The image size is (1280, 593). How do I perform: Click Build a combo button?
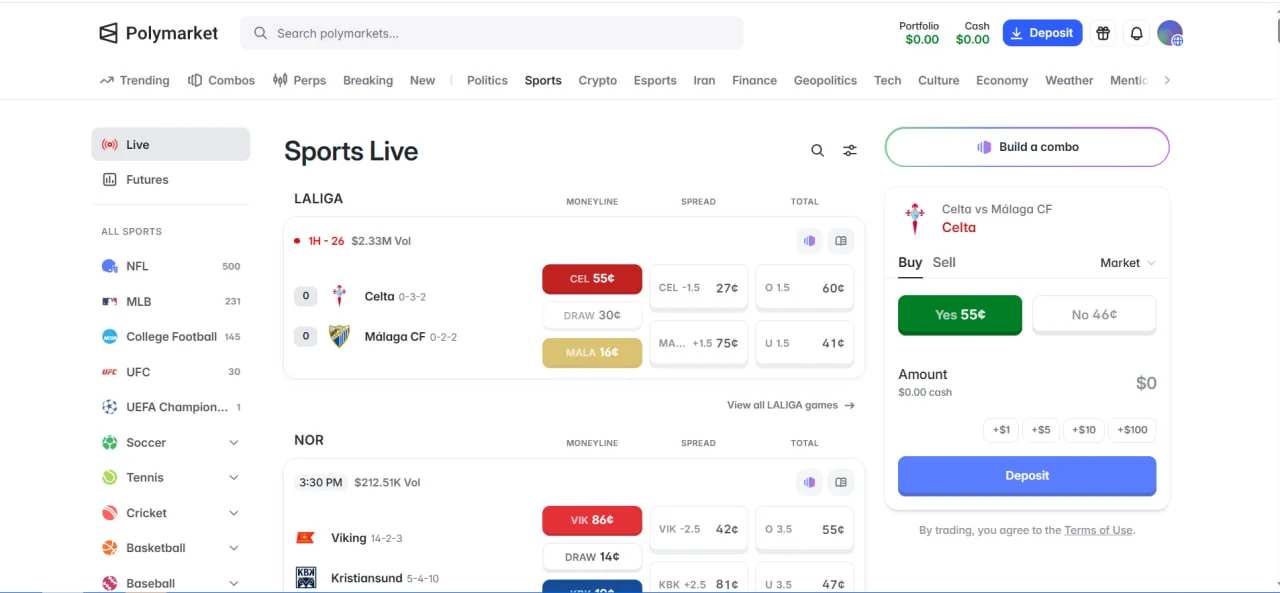pos(1027,147)
